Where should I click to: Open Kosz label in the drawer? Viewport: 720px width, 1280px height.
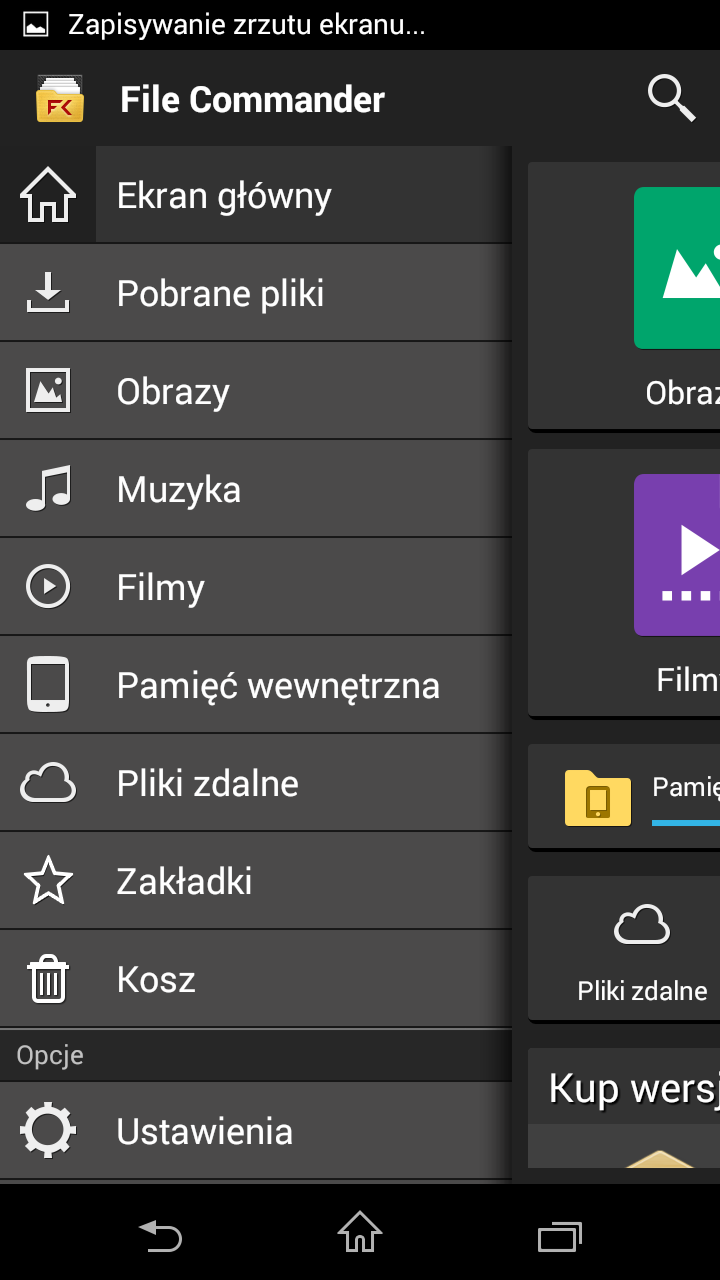(156, 979)
